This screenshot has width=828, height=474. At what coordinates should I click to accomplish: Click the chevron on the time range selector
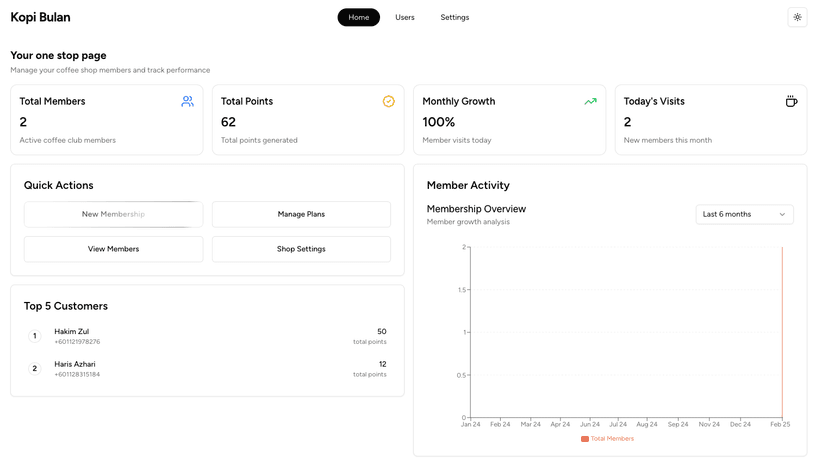point(782,214)
